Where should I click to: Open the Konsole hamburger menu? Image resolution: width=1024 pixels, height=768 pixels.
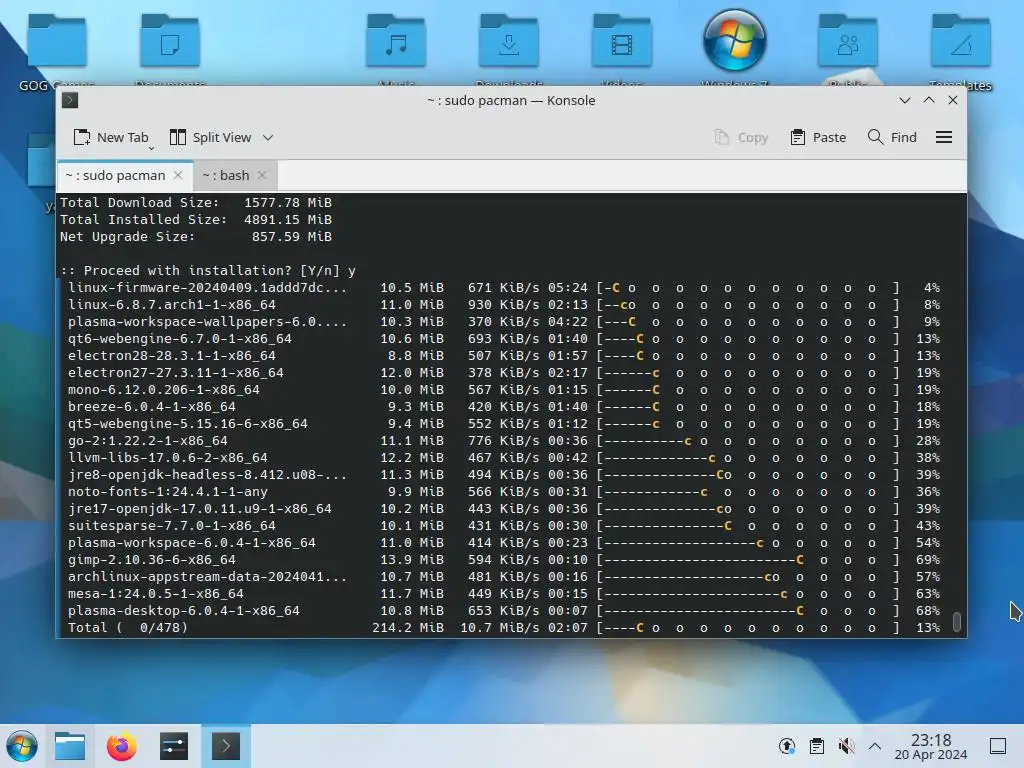coord(944,137)
